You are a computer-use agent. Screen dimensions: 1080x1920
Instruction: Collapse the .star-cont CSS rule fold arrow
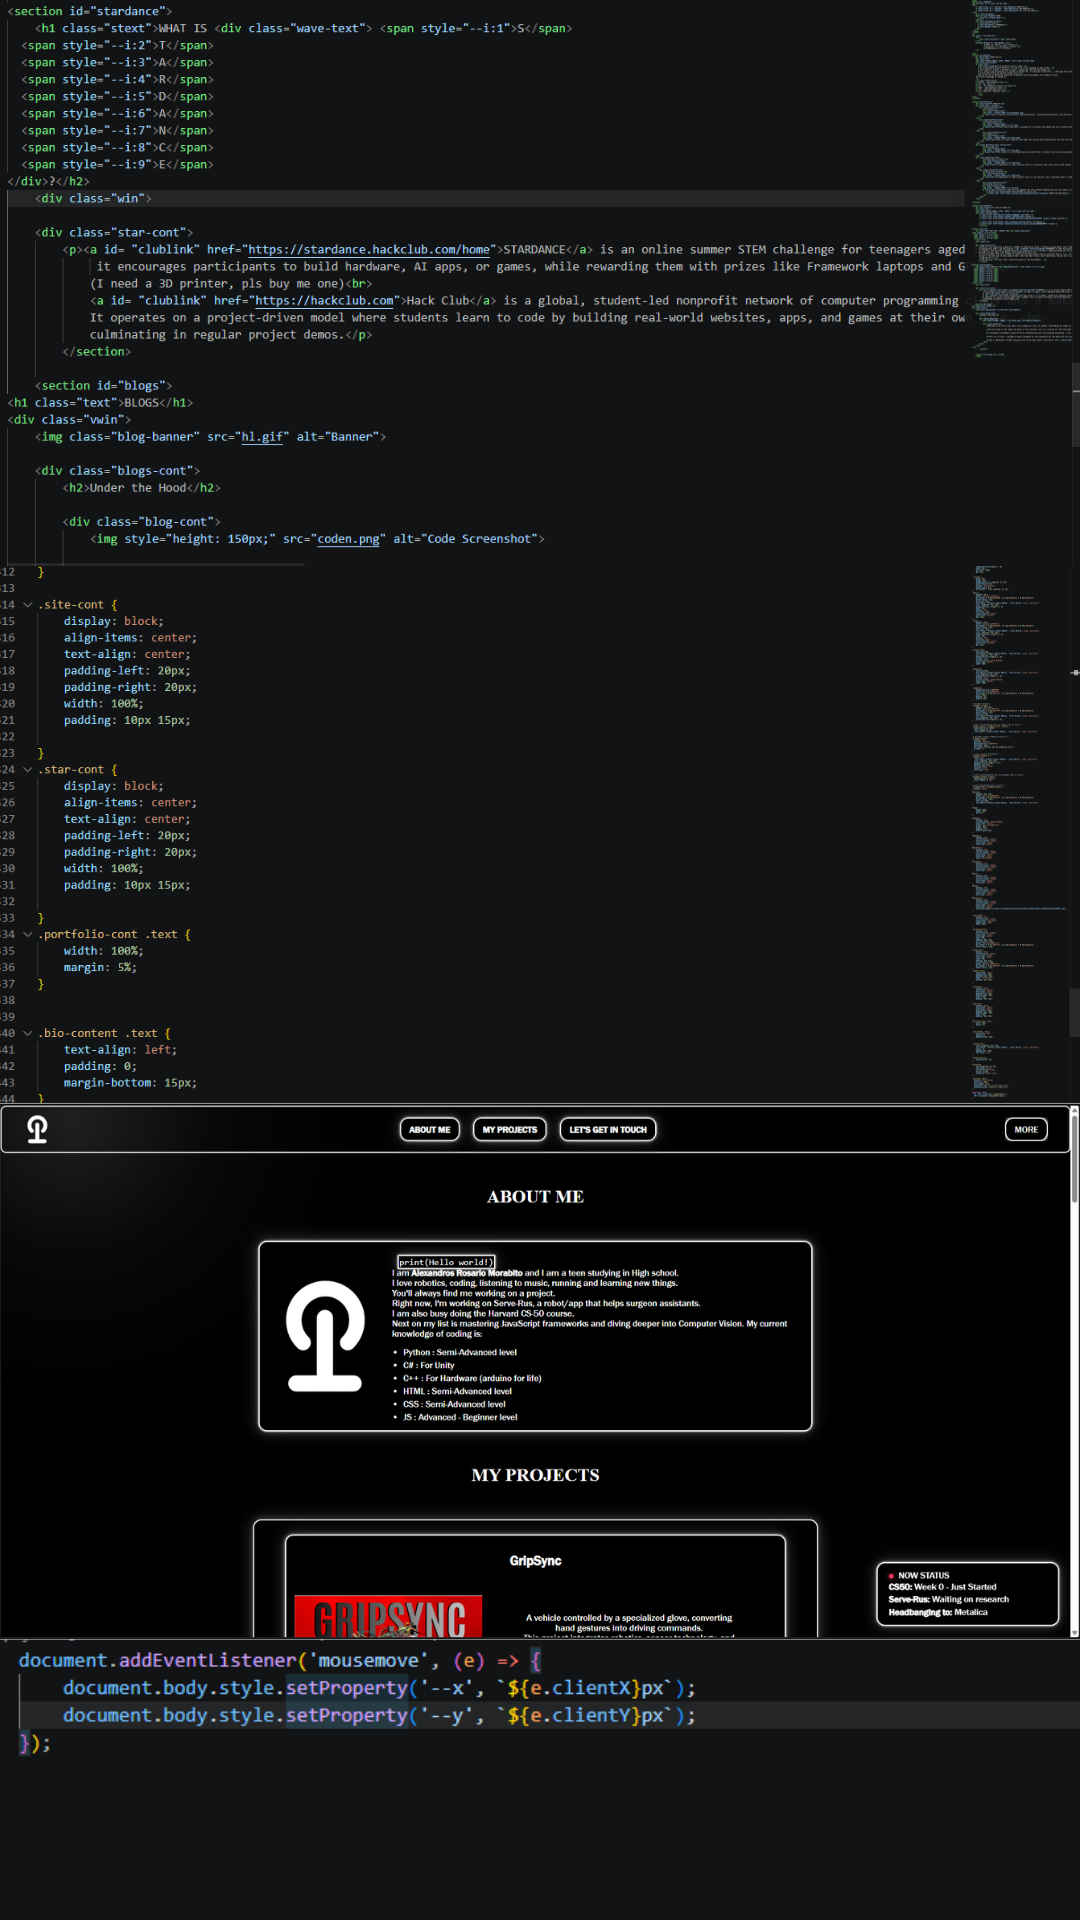pos(28,770)
